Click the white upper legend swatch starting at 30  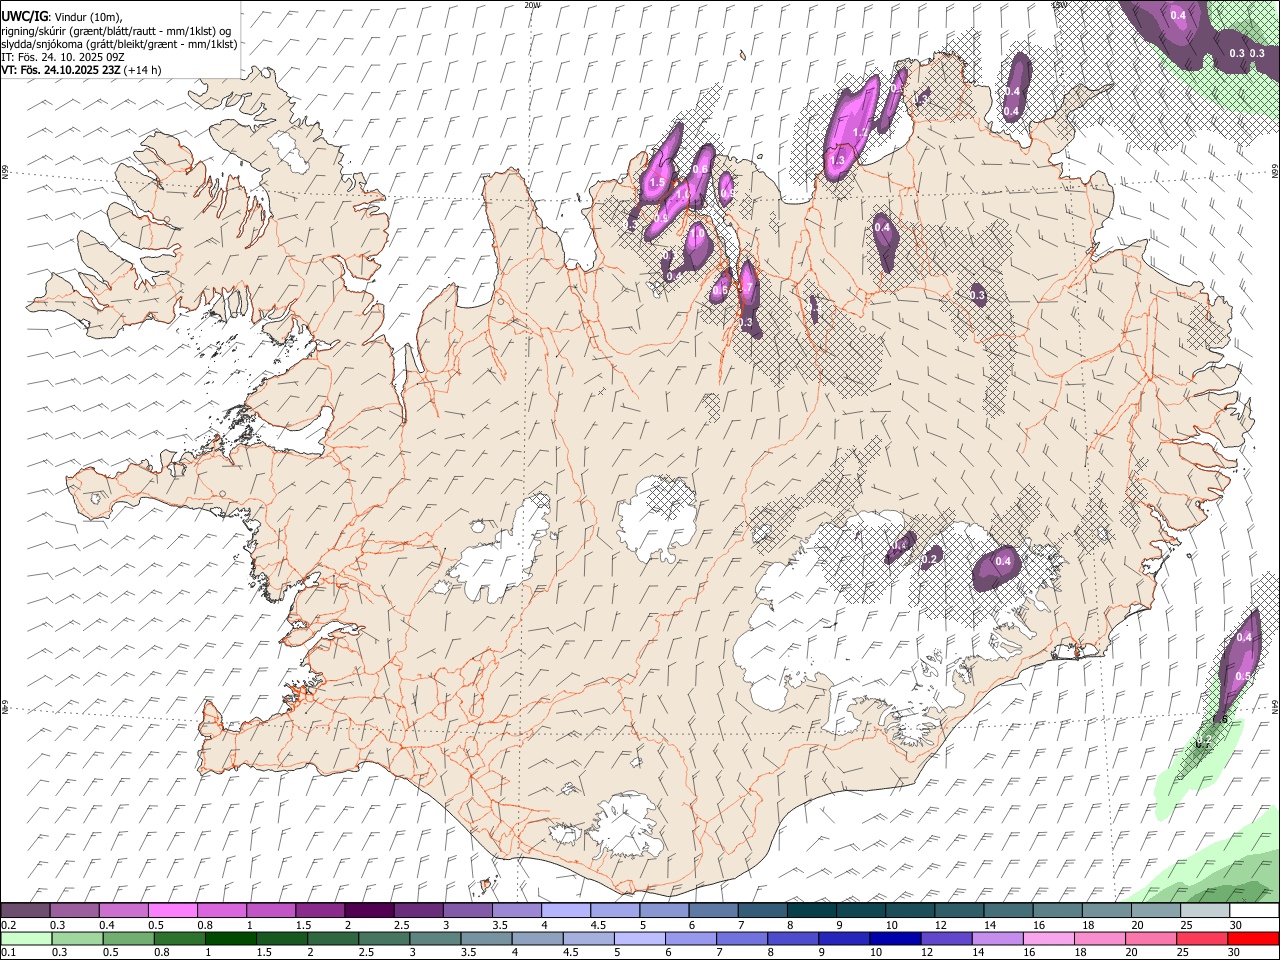pyautogui.click(x=1254, y=911)
